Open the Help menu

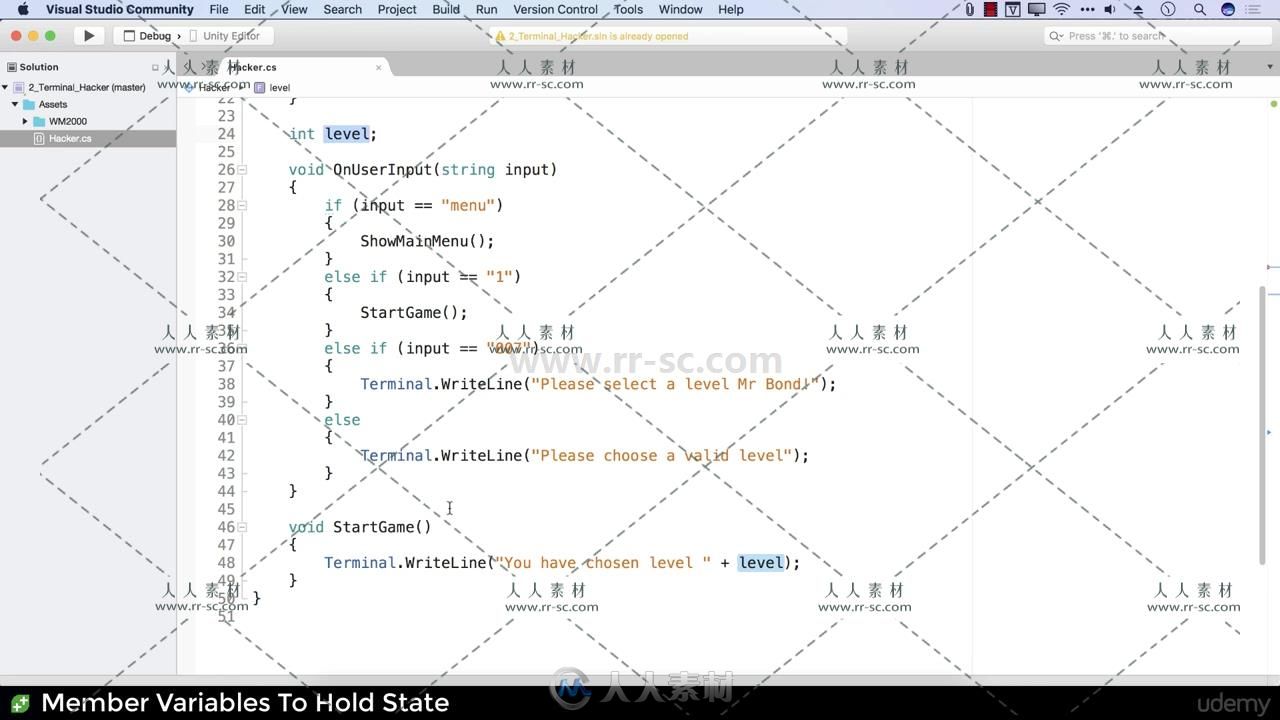click(731, 9)
